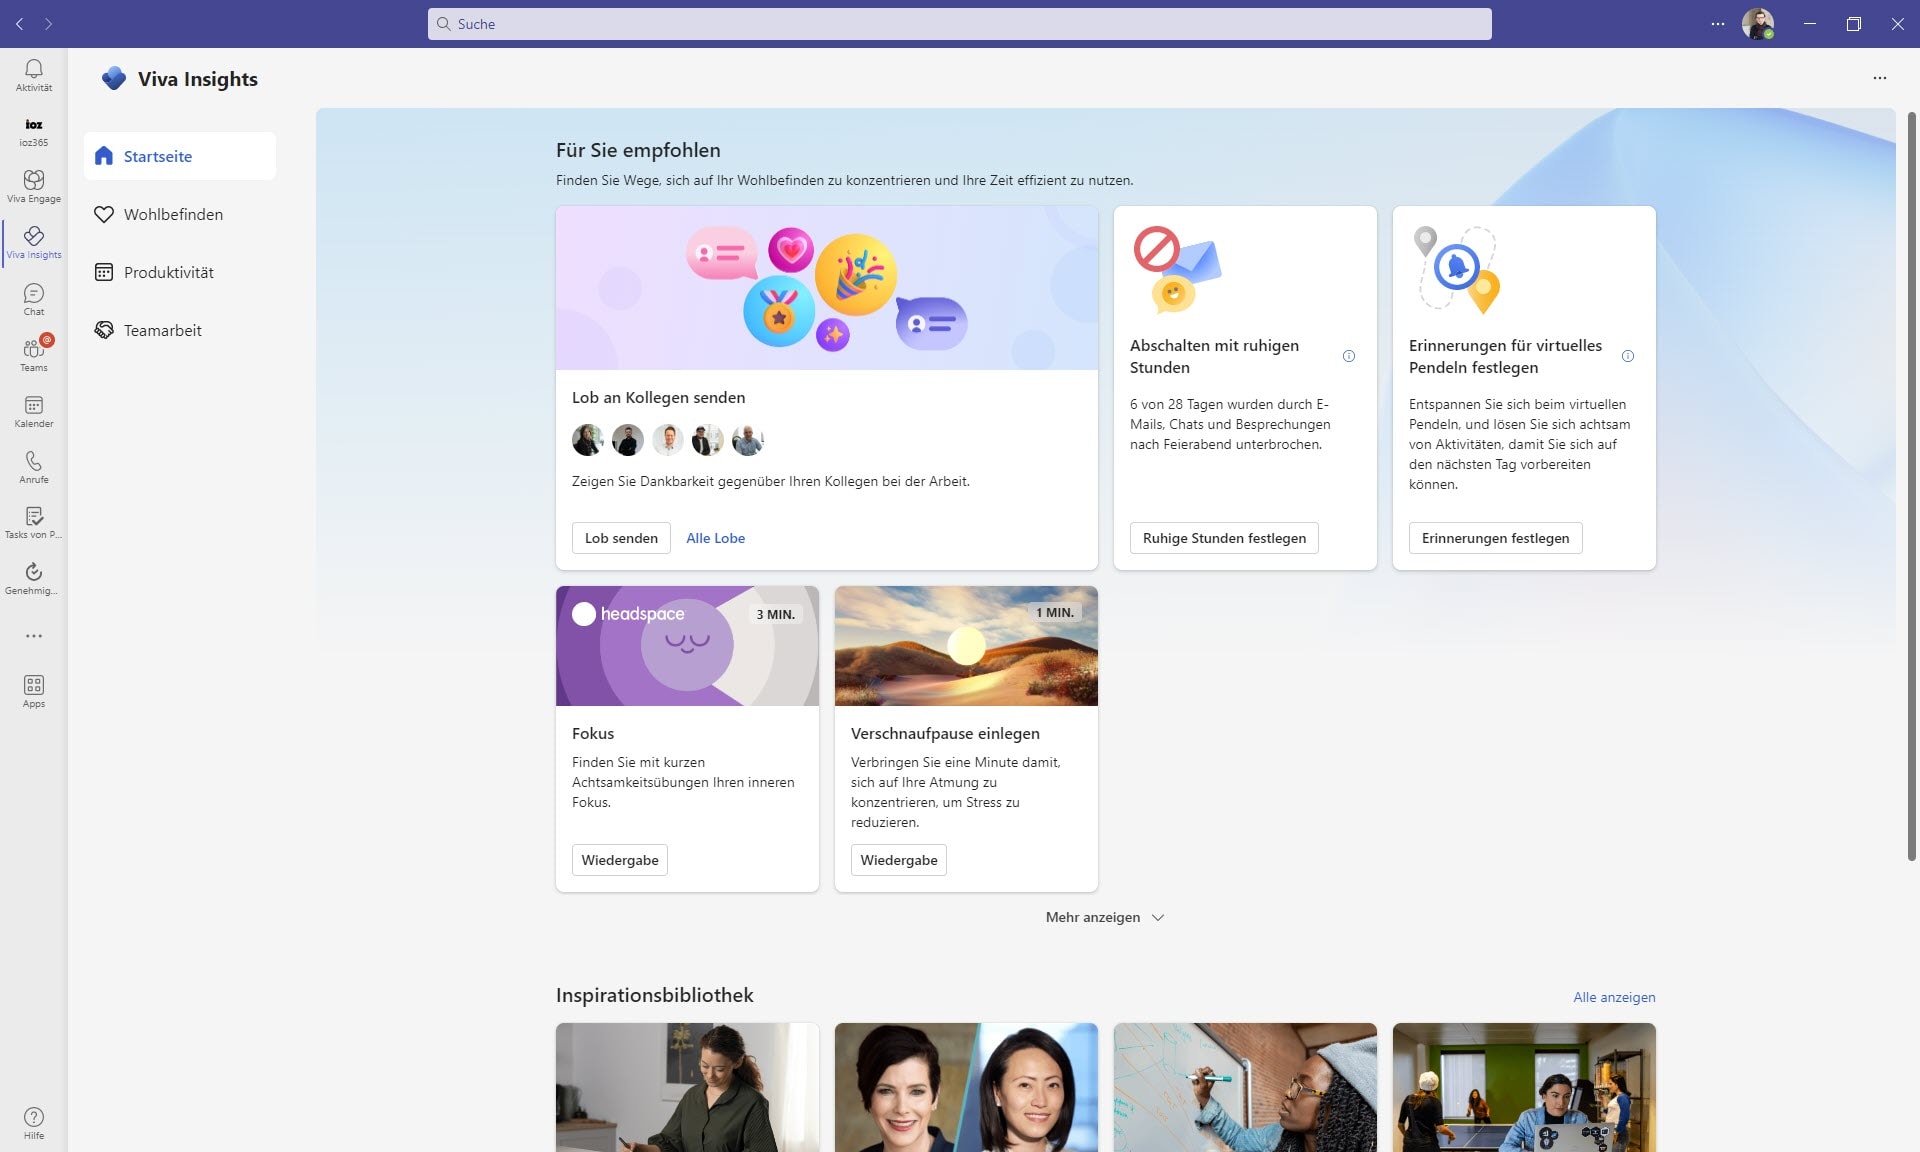Open Viva Engage app icon
Image resolution: width=1920 pixels, height=1152 pixels.
tap(33, 184)
